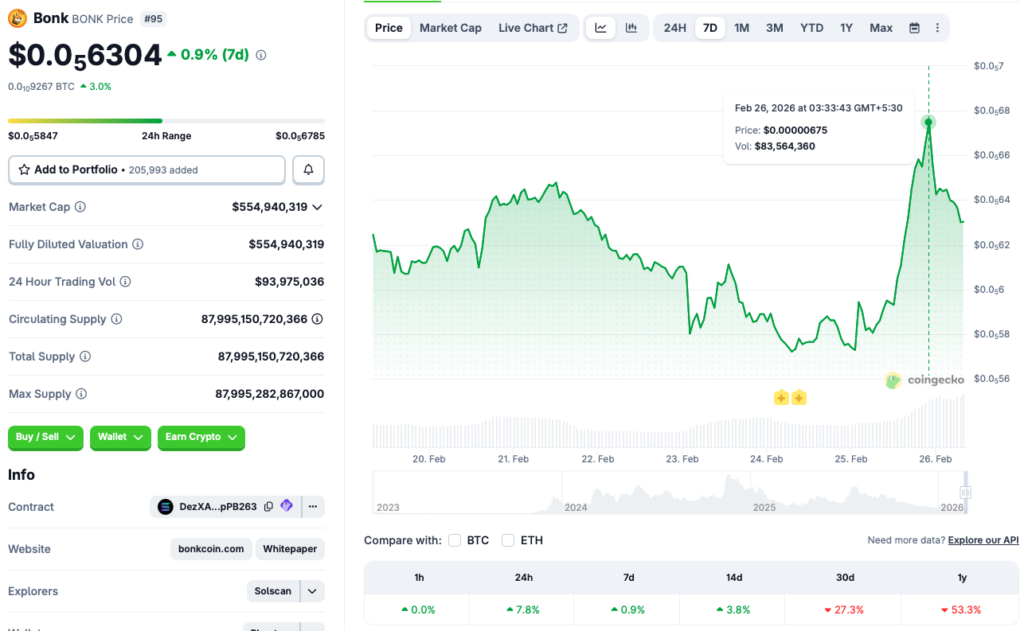Image resolution: width=1024 pixels, height=631 pixels.
Task: Expand the Market Cap value dropdown
Action: point(318,207)
